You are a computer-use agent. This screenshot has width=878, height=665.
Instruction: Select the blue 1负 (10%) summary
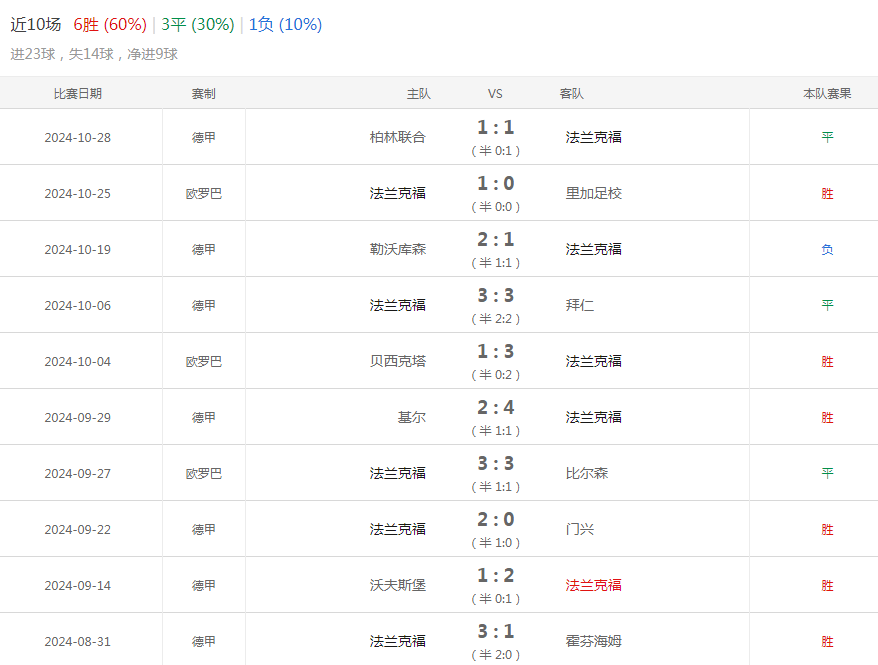[x=285, y=24]
